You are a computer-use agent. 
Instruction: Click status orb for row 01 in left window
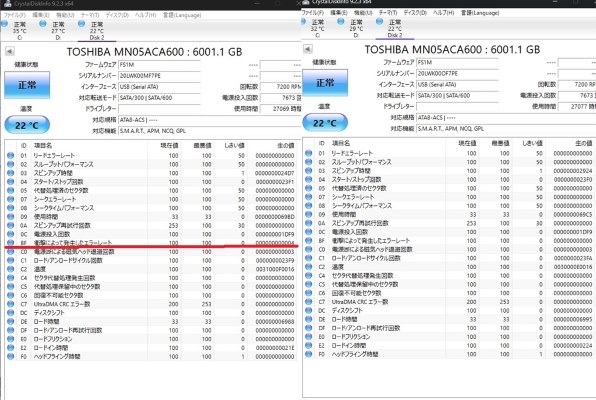pos(11,155)
